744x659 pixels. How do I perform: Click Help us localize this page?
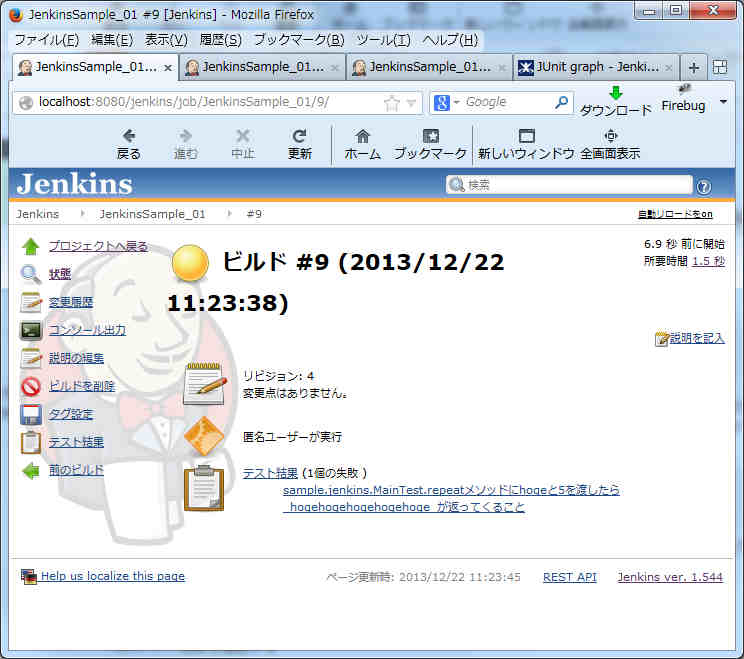[112, 576]
